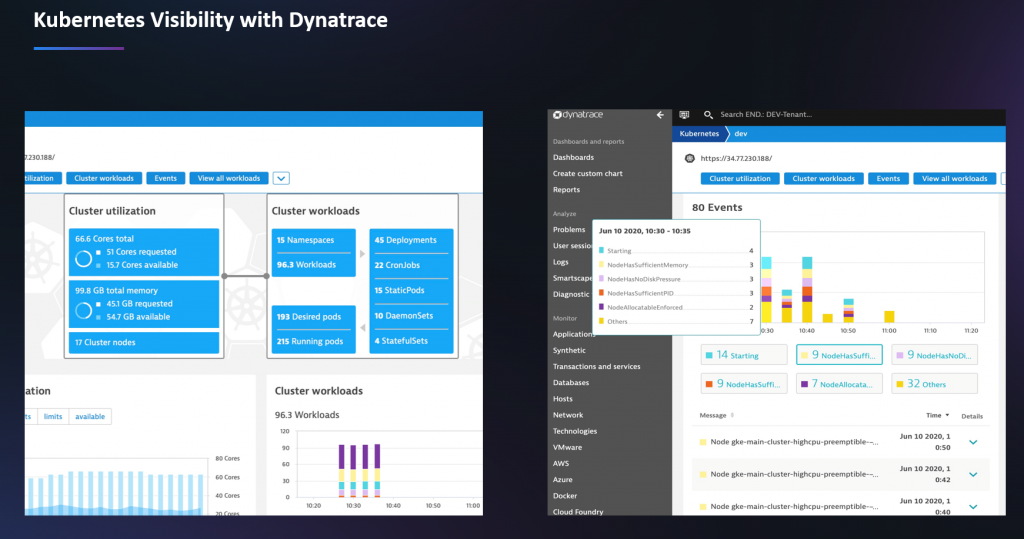The width and height of the screenshot is (1024, 539).
Task: Open the chat icon in top bar
Action: click(684, 115)
